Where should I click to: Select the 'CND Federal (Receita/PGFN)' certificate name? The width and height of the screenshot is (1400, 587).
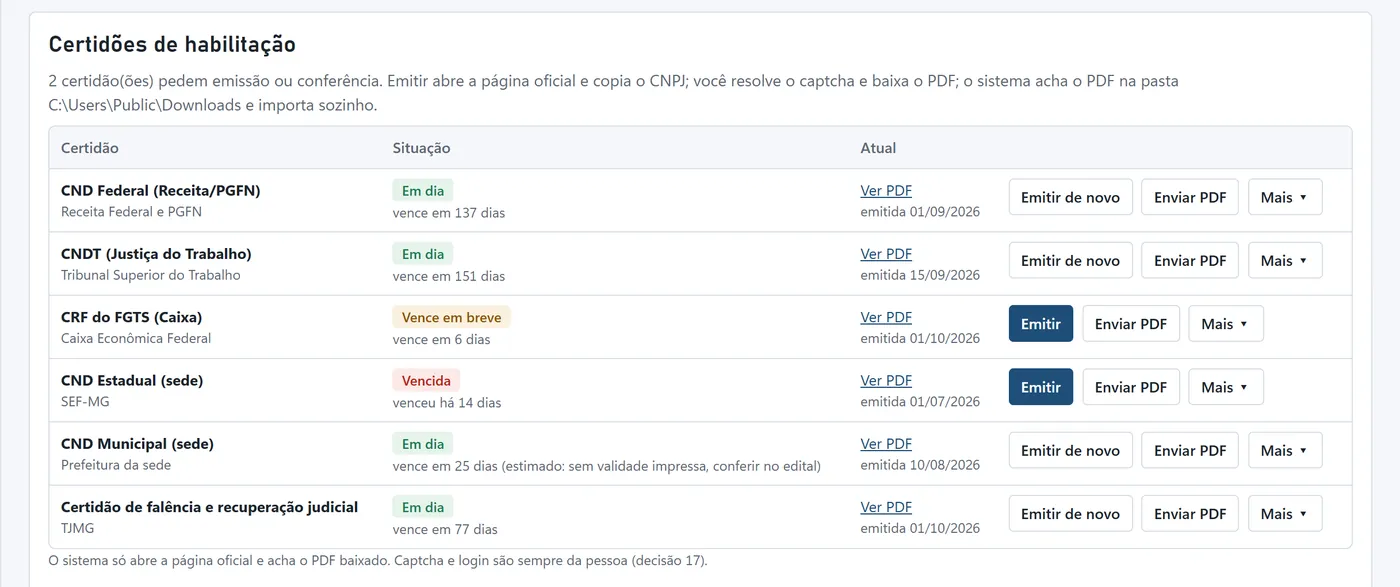pos(160,190)
